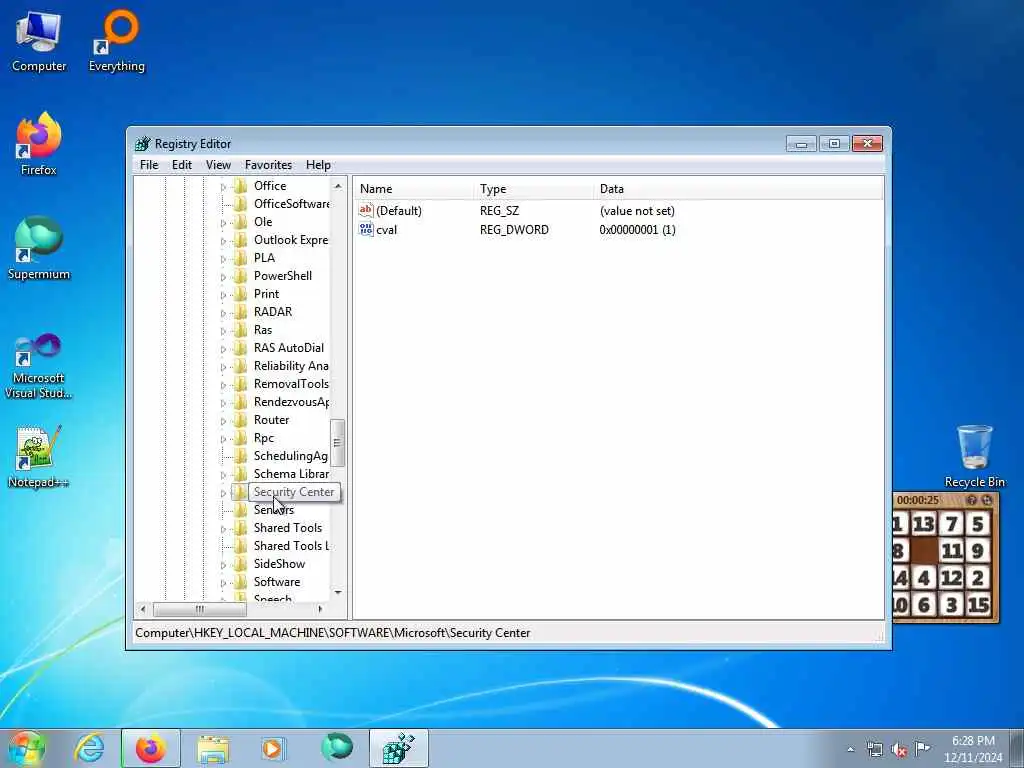The width and height of the screenshot is (1024, 768).
Task: Open the View menu
Action: (x=218, y=165)
